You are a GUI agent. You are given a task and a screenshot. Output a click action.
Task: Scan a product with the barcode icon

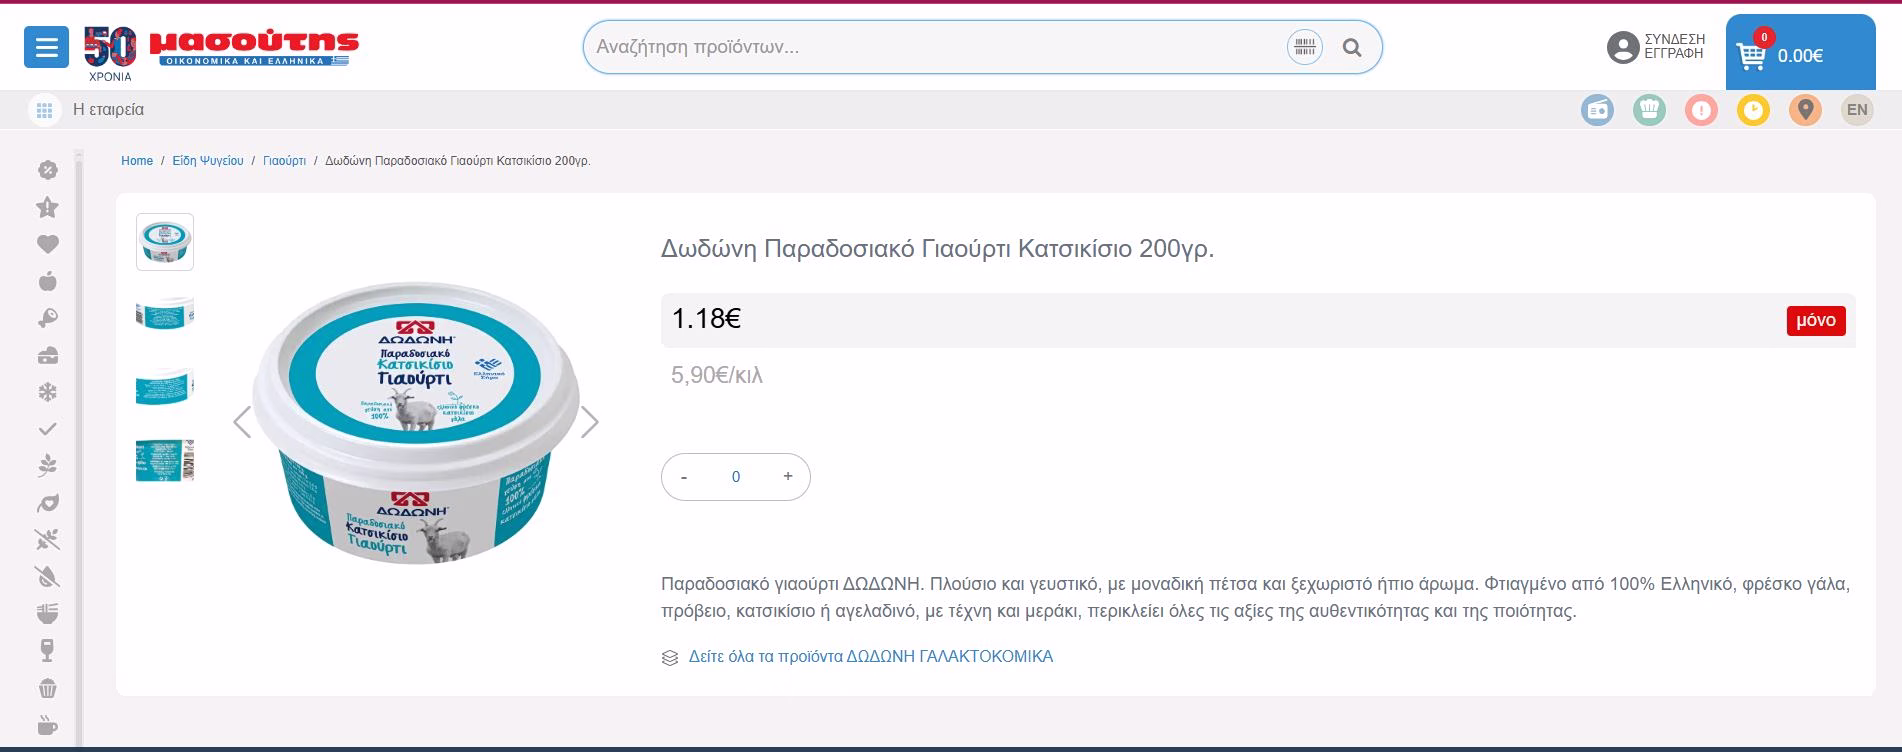coord(1304,47)
